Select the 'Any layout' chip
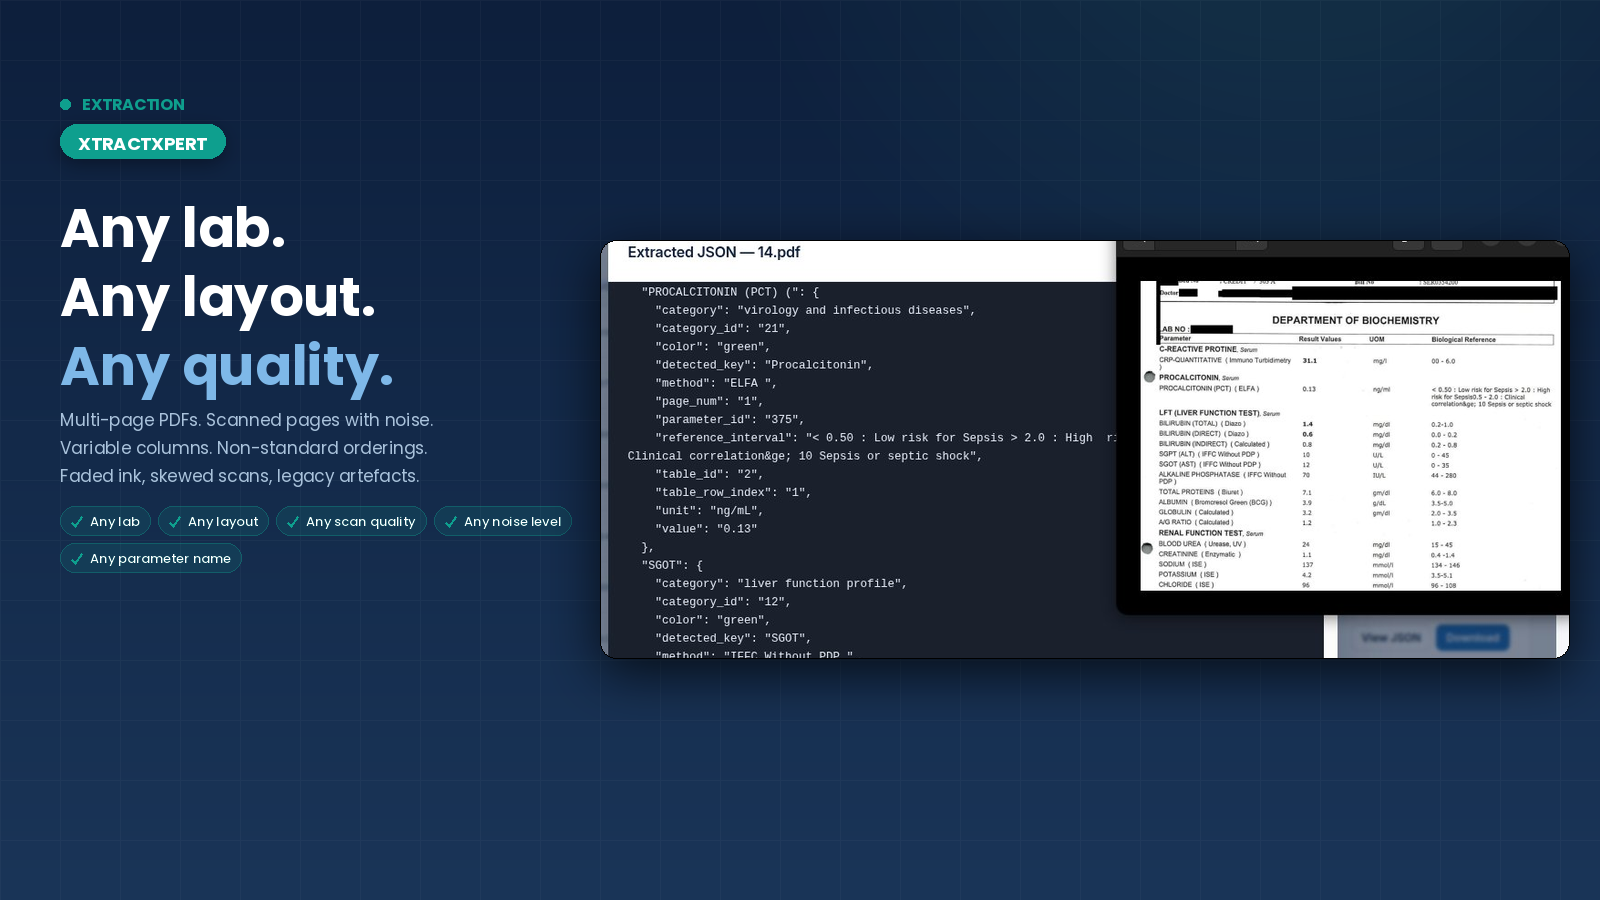Screen dimensions: 1600x900 (x=213, y=521)
